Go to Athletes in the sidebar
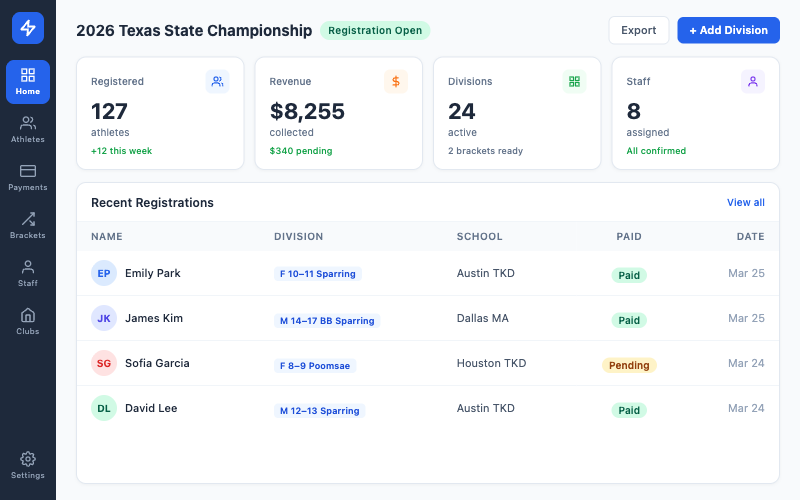Image resolution: width=800 pixels, height=500 pixels. [x=28, y=130]
